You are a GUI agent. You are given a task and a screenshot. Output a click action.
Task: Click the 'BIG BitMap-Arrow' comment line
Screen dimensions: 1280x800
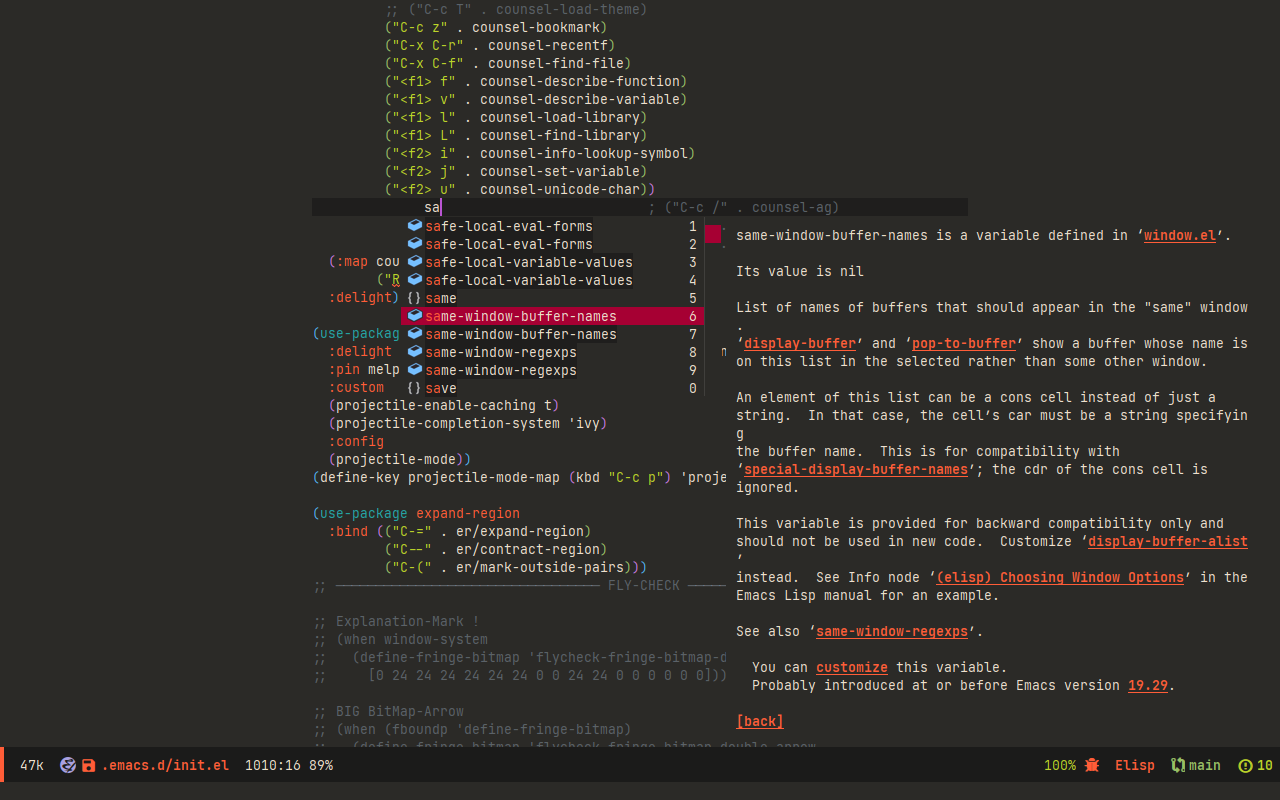pyautogui.click(x=388, y=711)
